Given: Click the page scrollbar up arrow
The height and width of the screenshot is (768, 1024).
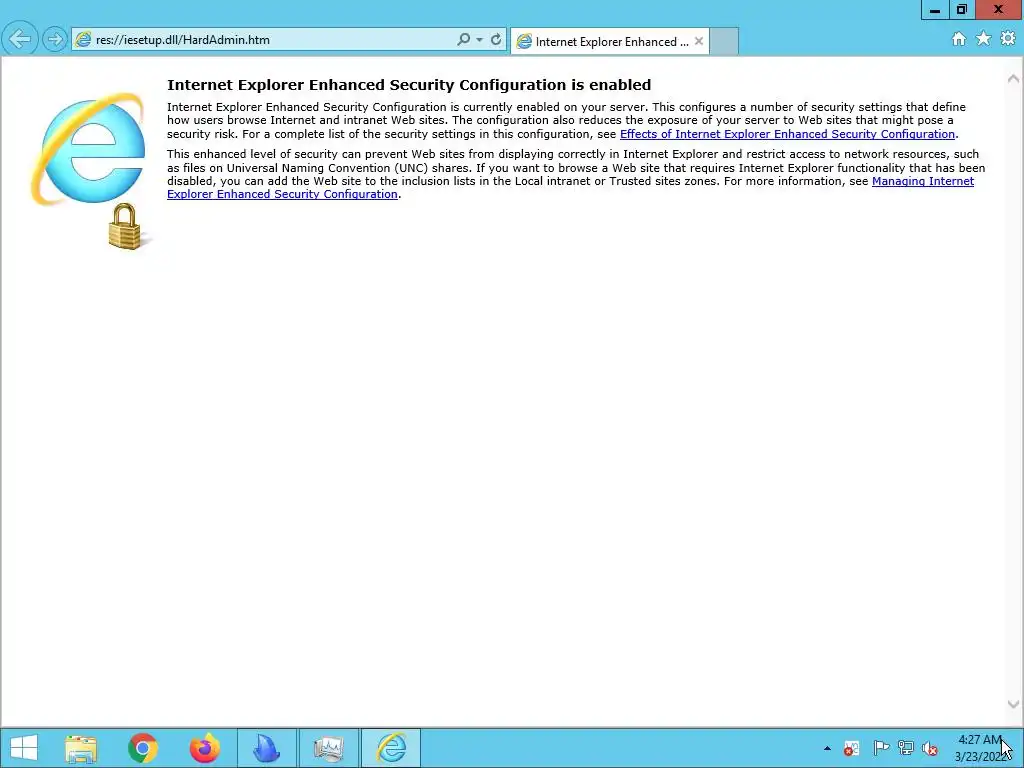Looking at the screenshot, I should (1014, 79).
